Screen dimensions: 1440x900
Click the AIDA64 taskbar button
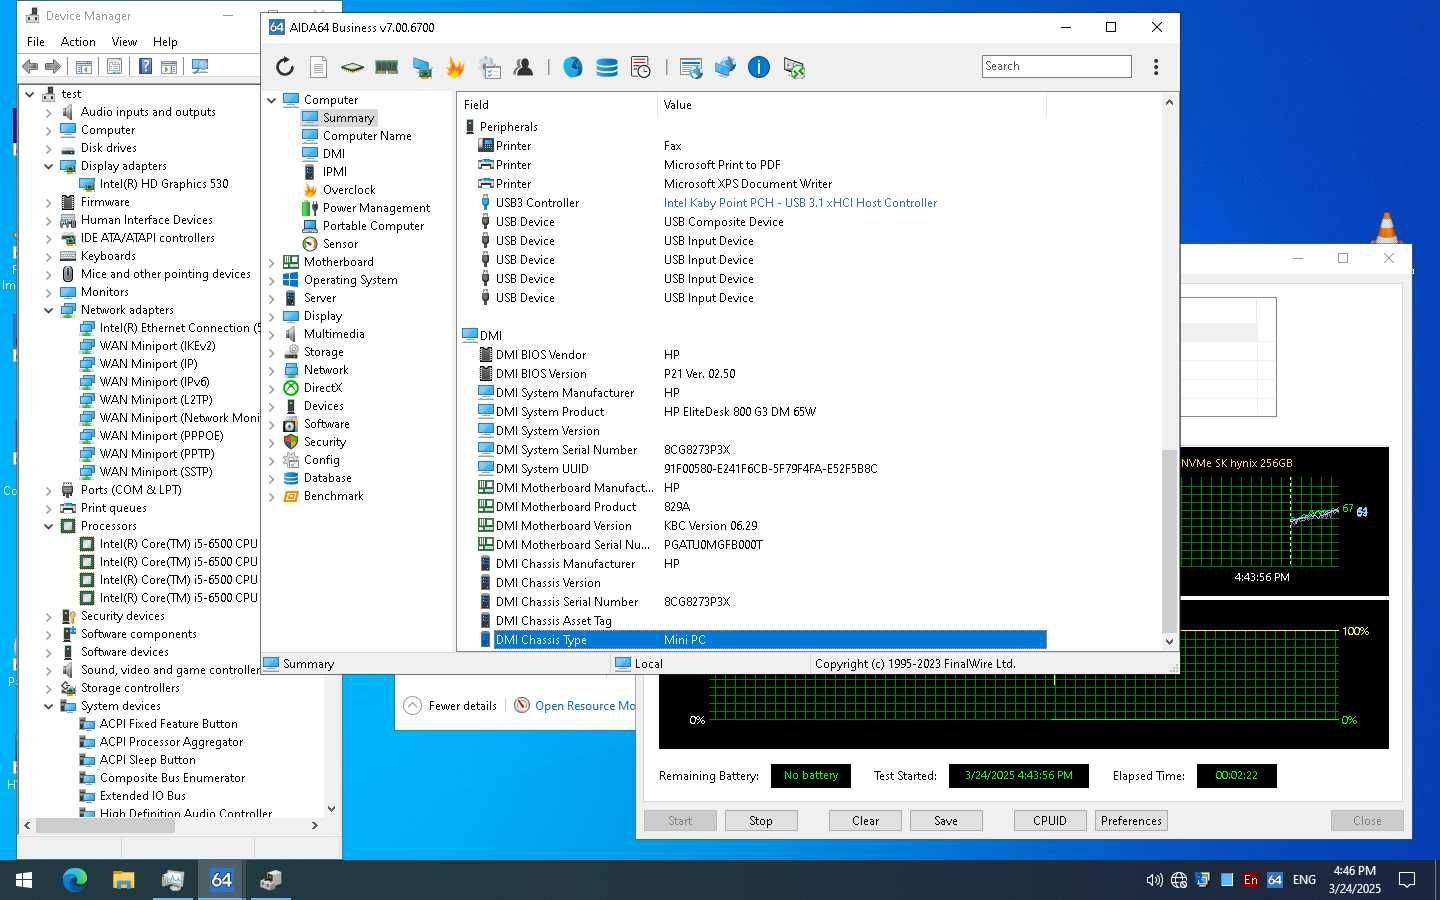[x=221, y=880]
